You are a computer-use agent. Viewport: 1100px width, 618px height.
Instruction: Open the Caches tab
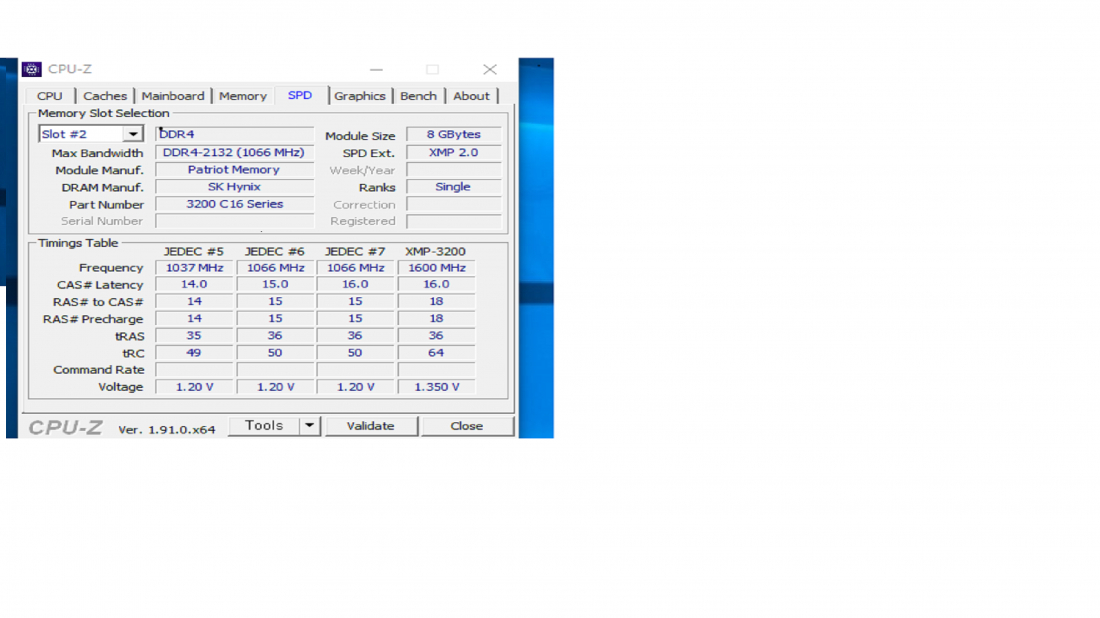click(105, 96)
